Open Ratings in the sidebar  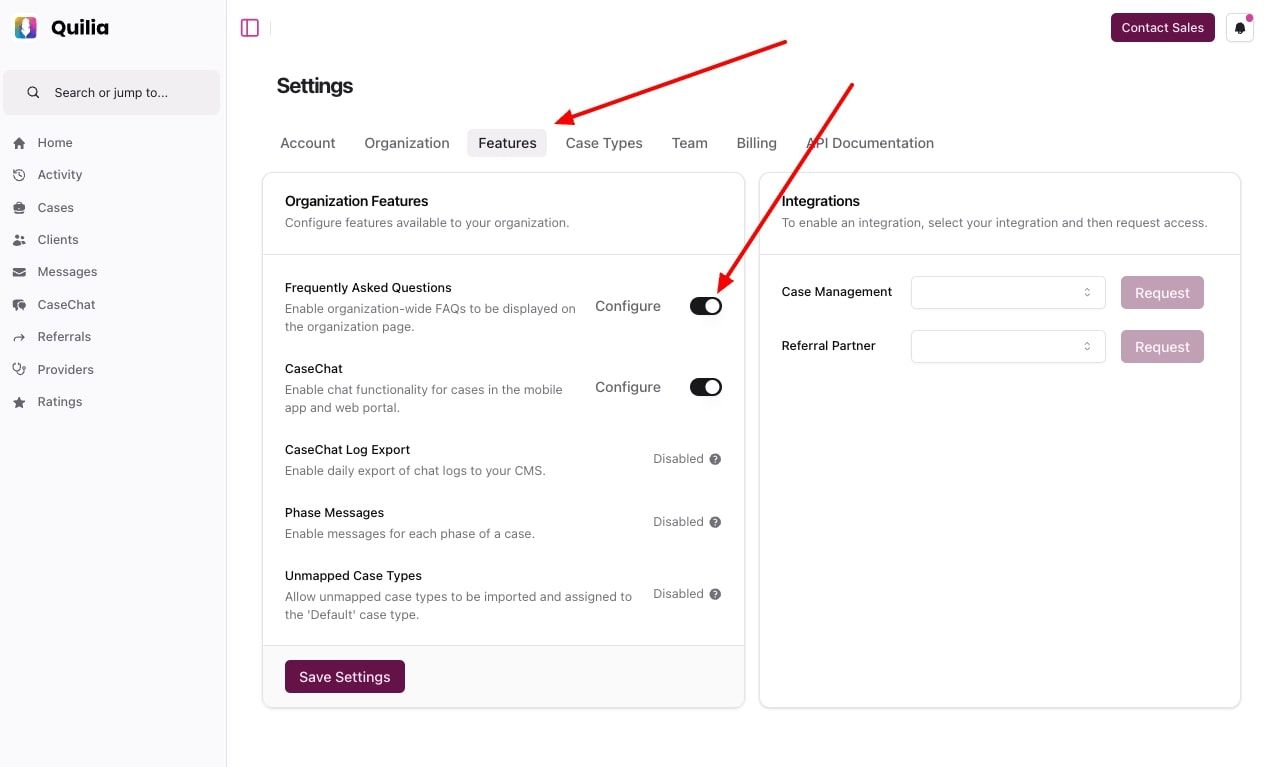tap(60, 402)
